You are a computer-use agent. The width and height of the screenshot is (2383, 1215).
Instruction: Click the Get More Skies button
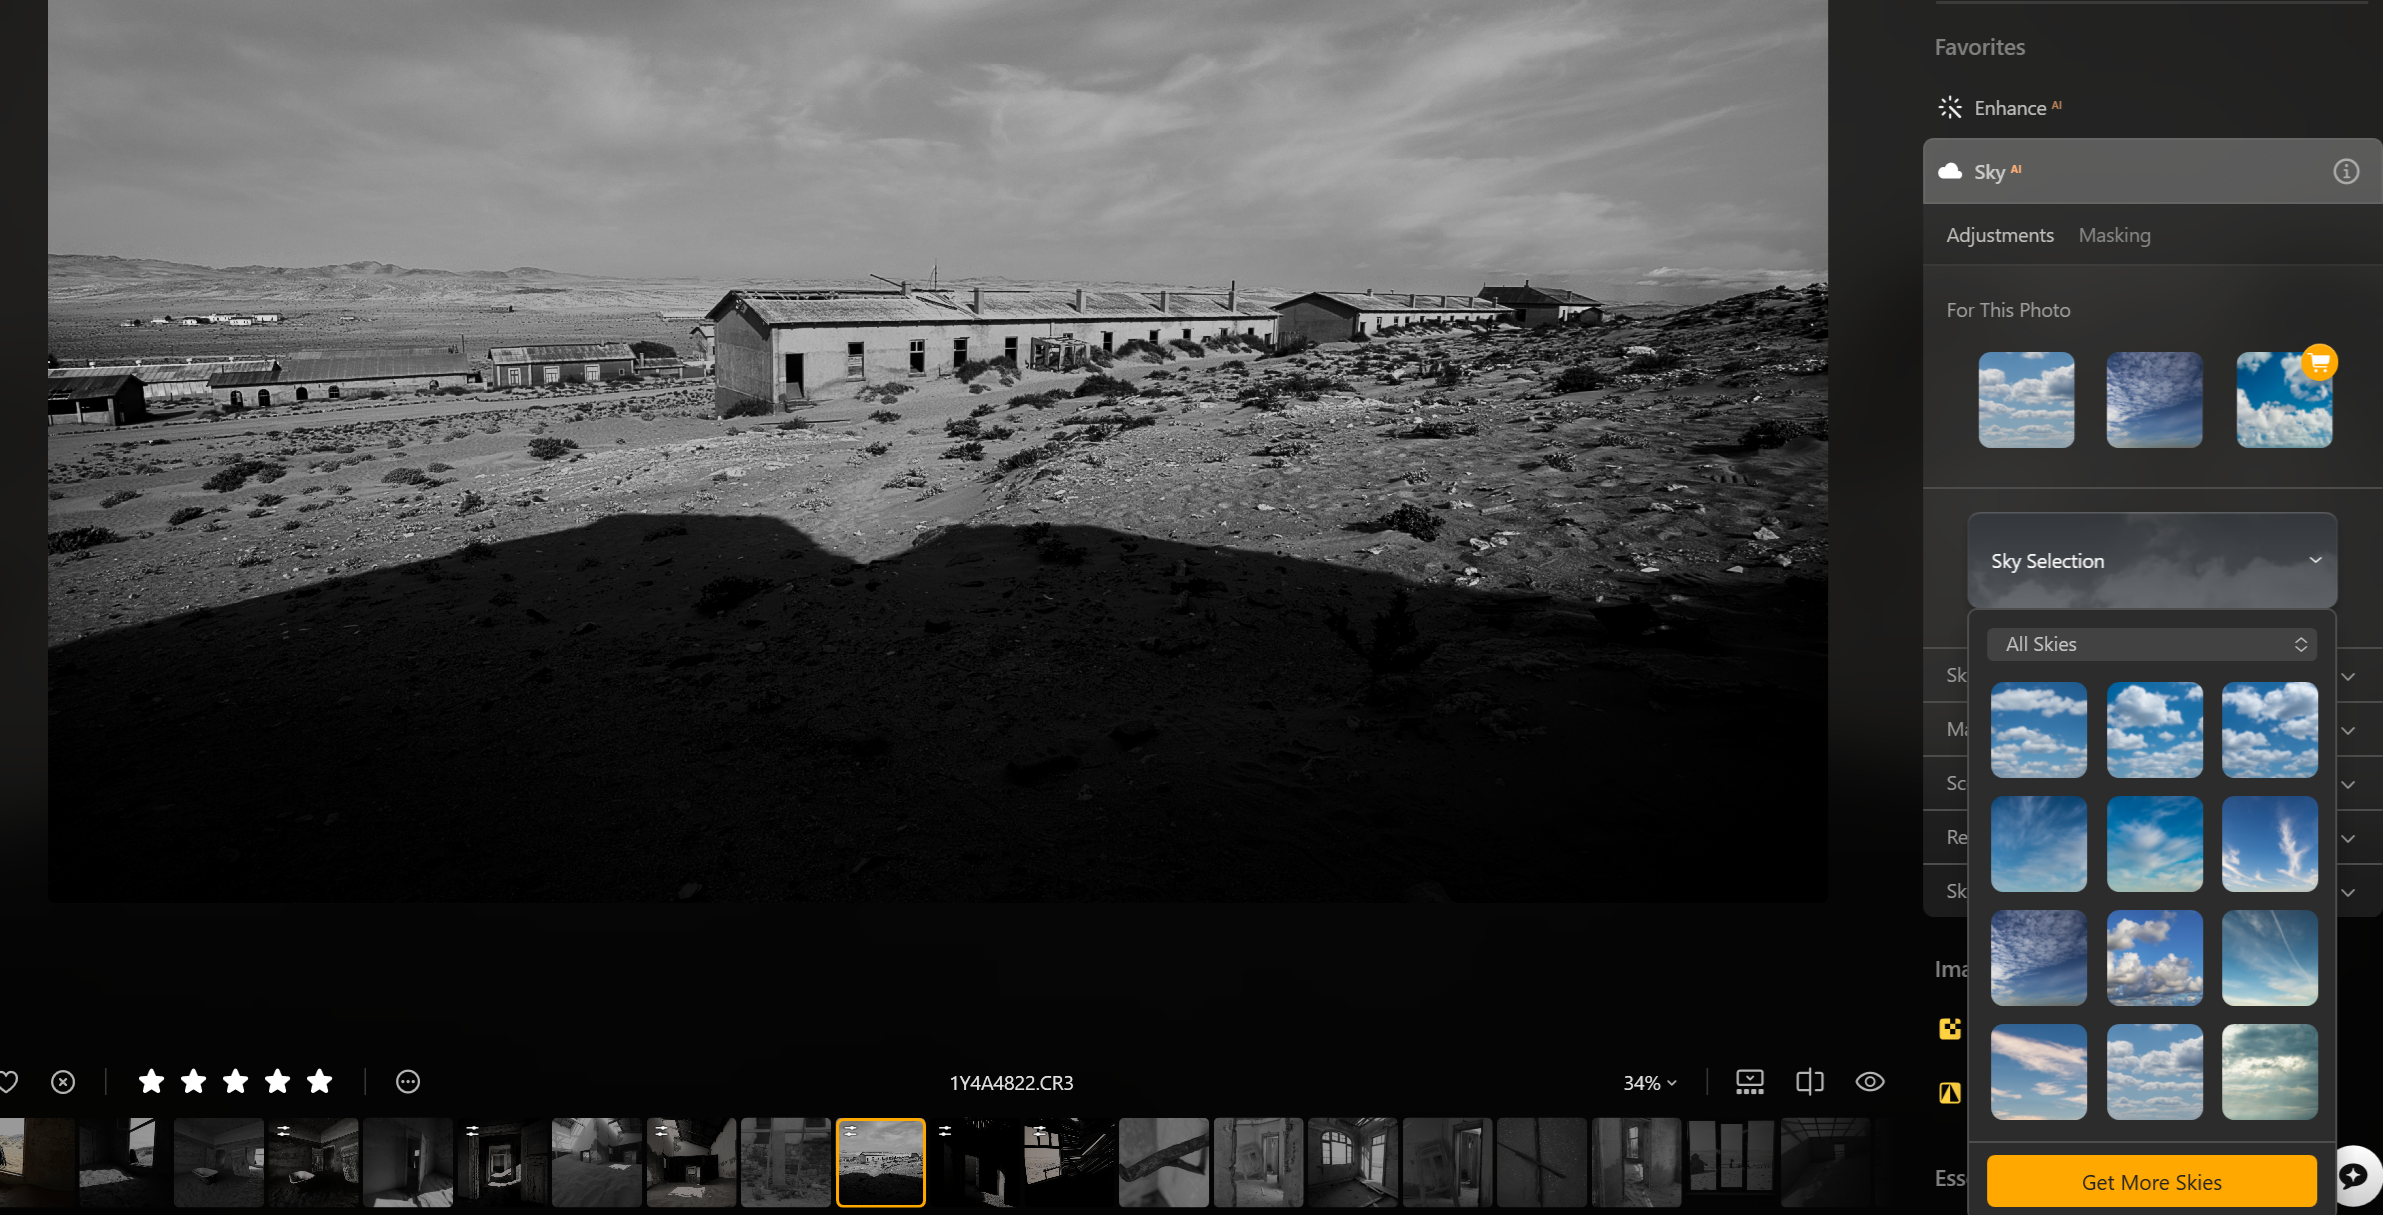tap(2151, 1181)
